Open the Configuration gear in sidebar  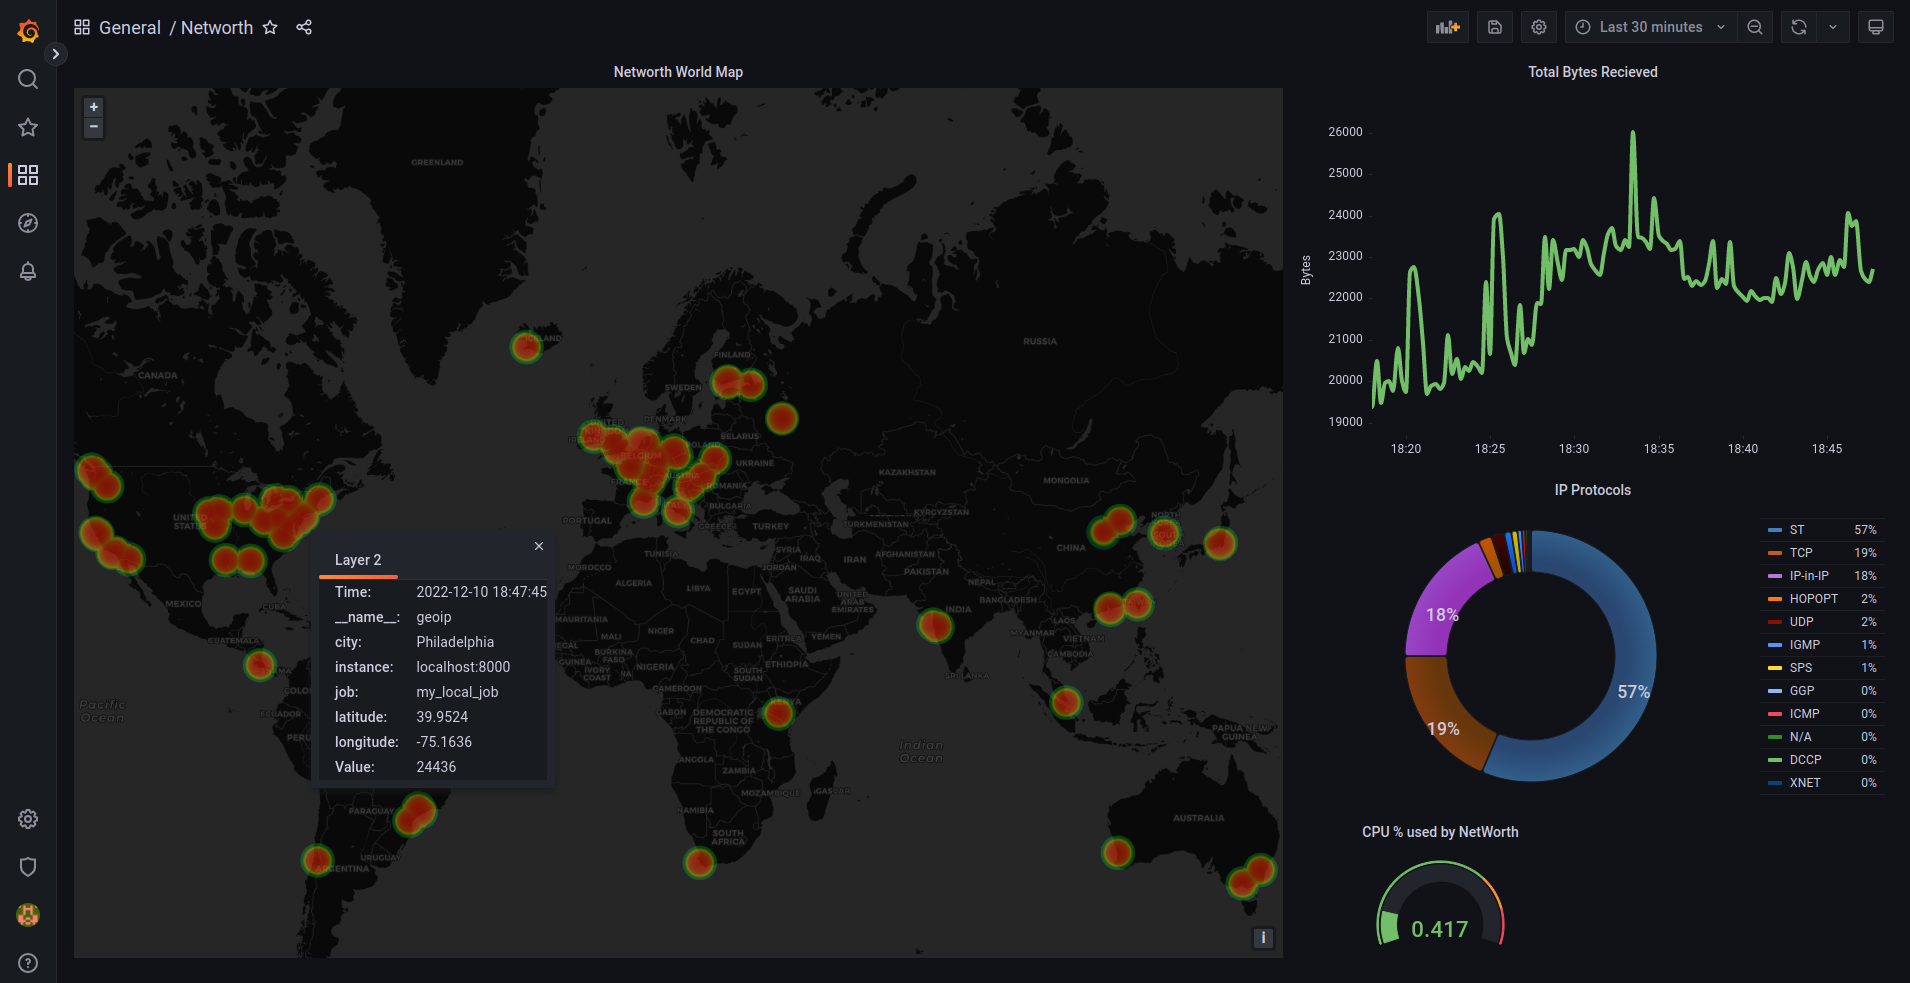(x=28, y=819)
